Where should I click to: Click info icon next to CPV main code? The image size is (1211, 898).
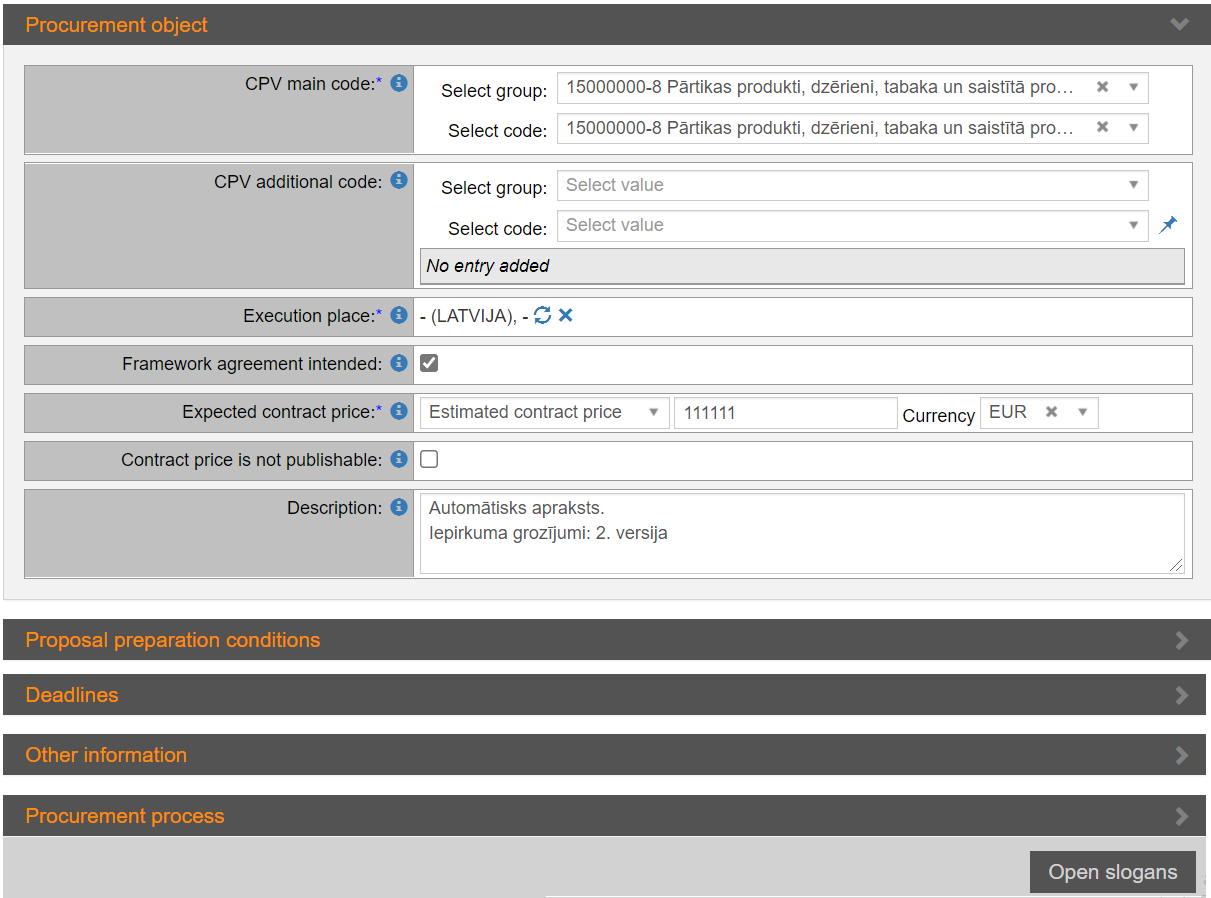point(399,83)
